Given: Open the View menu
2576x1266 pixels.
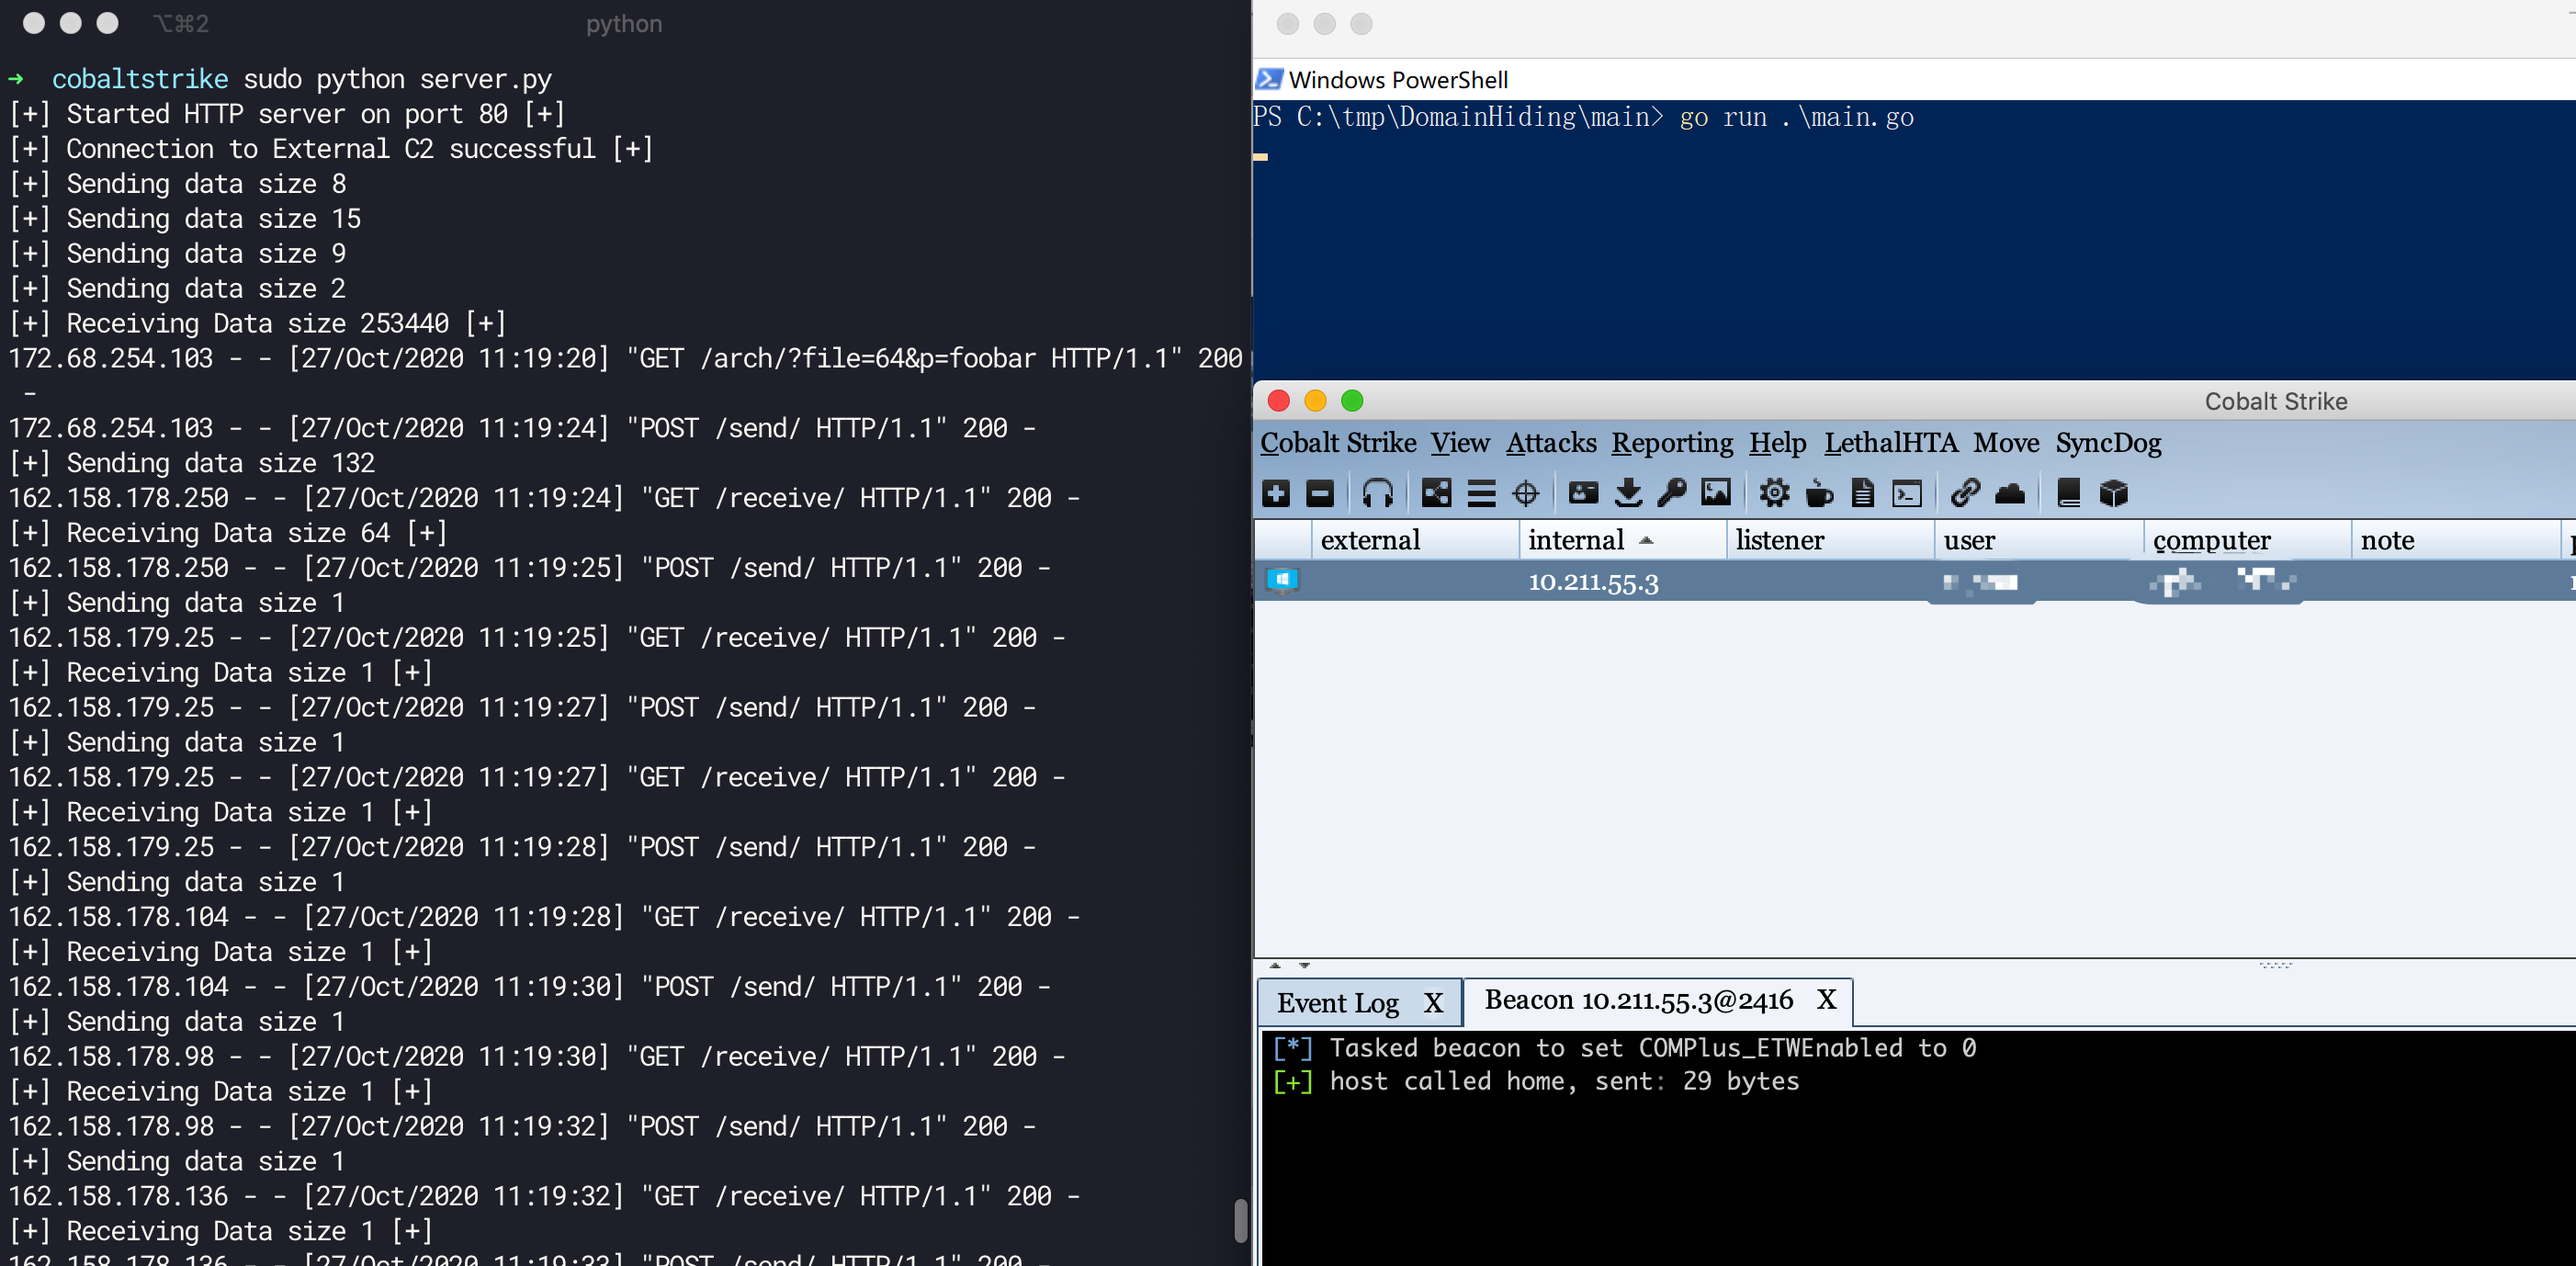Looking at the screenshot, I should point(1460,443).
